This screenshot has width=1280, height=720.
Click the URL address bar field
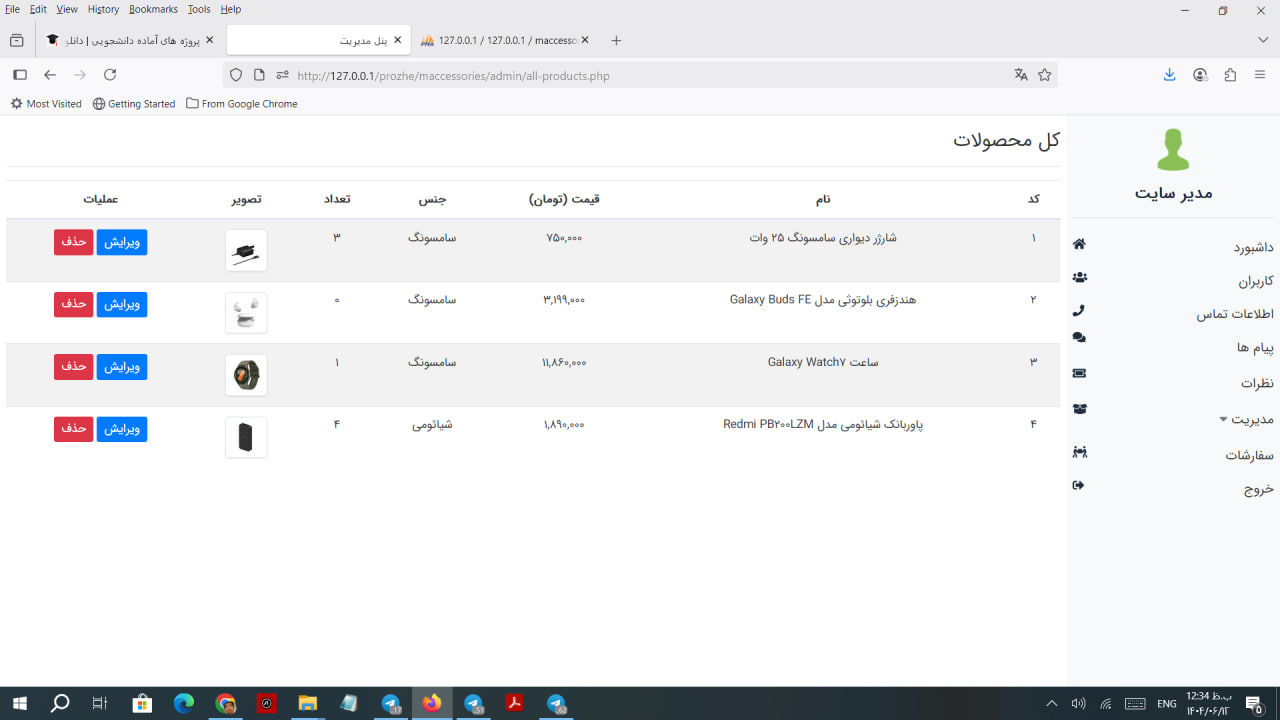[x=640, y=75]
